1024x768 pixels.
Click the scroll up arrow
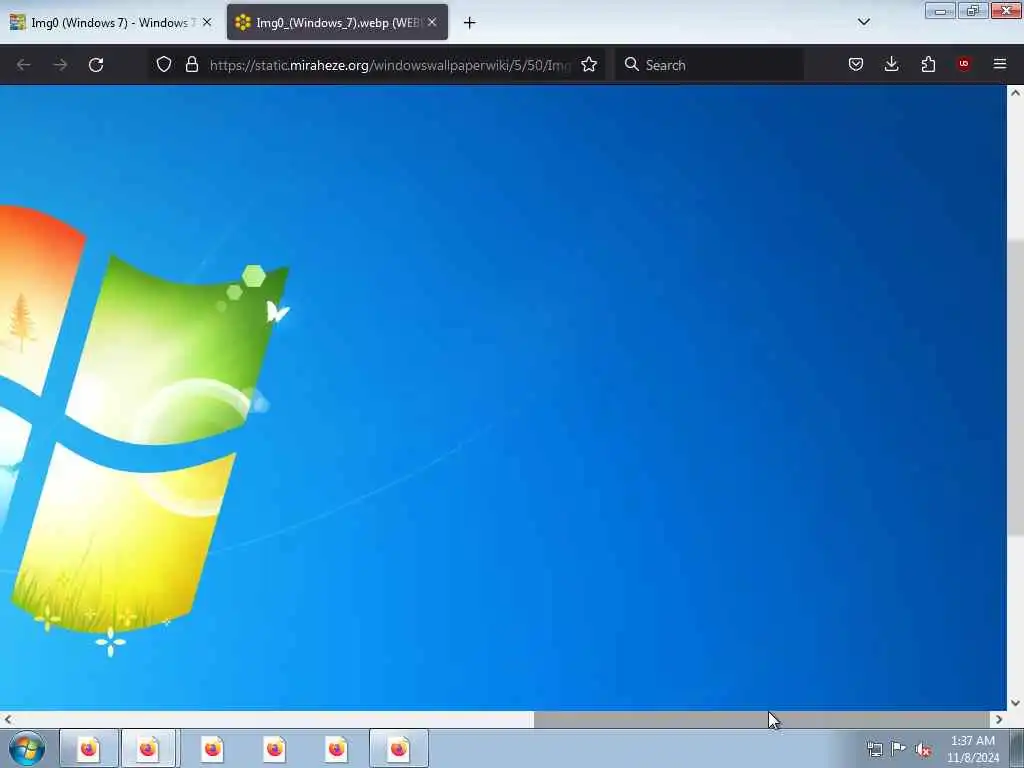coord(1015,93)
